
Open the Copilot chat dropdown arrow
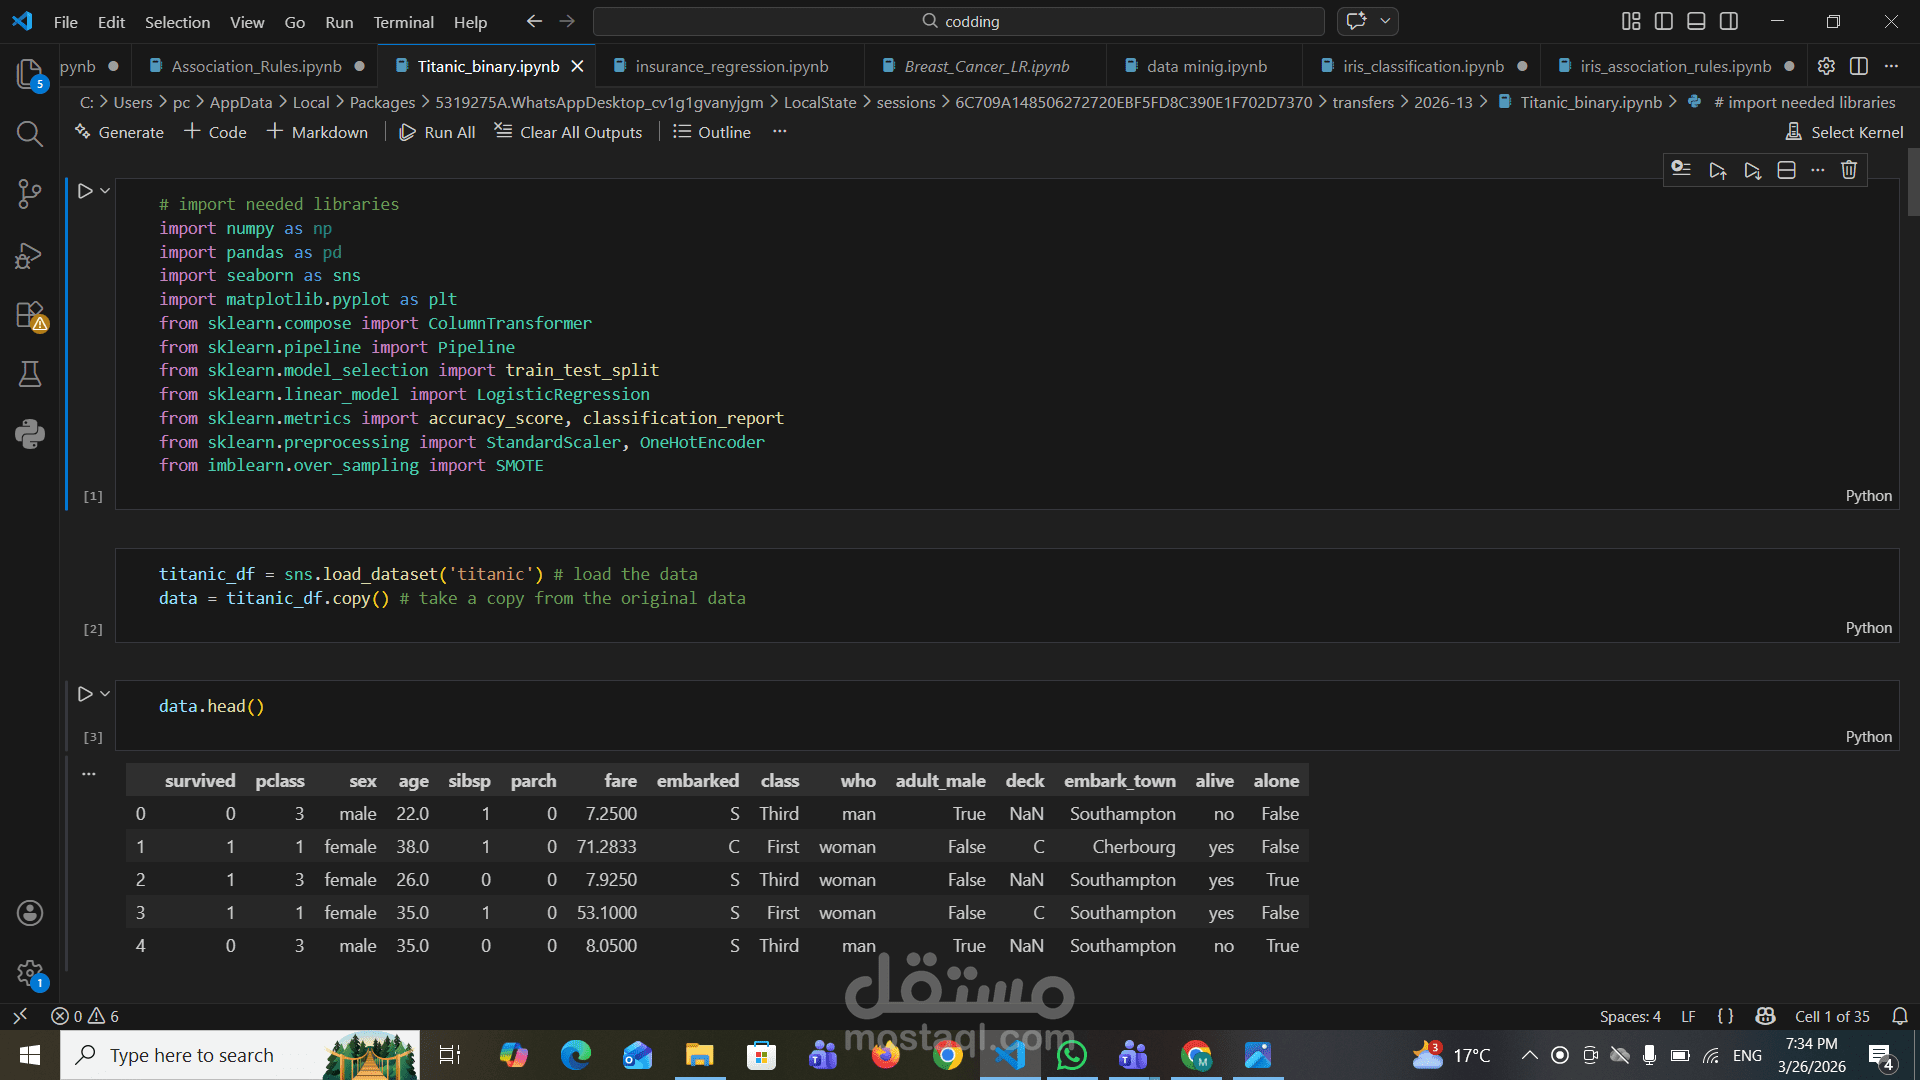pyautogui.click(x=1385, y=21)
